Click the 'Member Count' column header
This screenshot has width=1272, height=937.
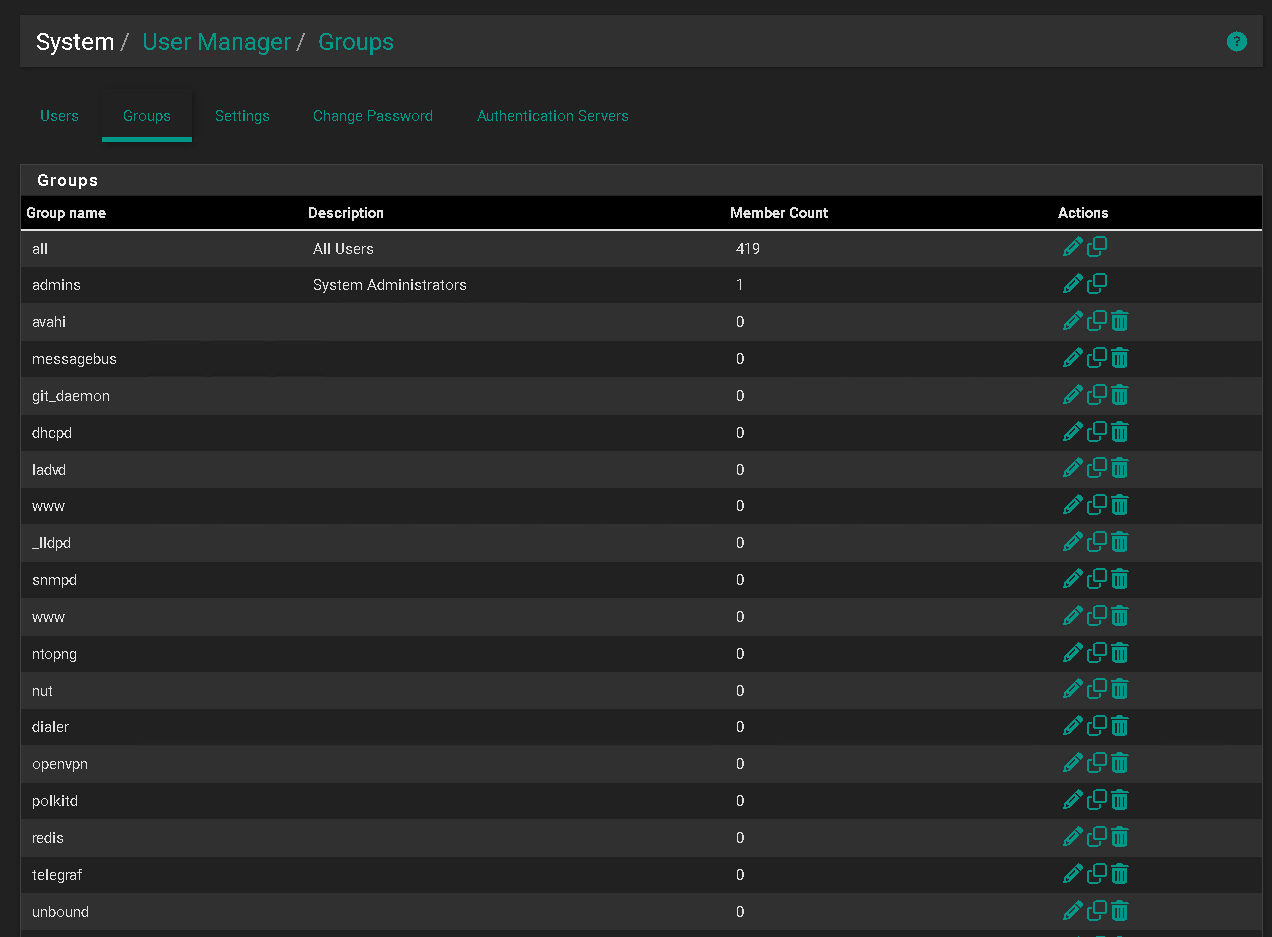[x=779, y=213]
